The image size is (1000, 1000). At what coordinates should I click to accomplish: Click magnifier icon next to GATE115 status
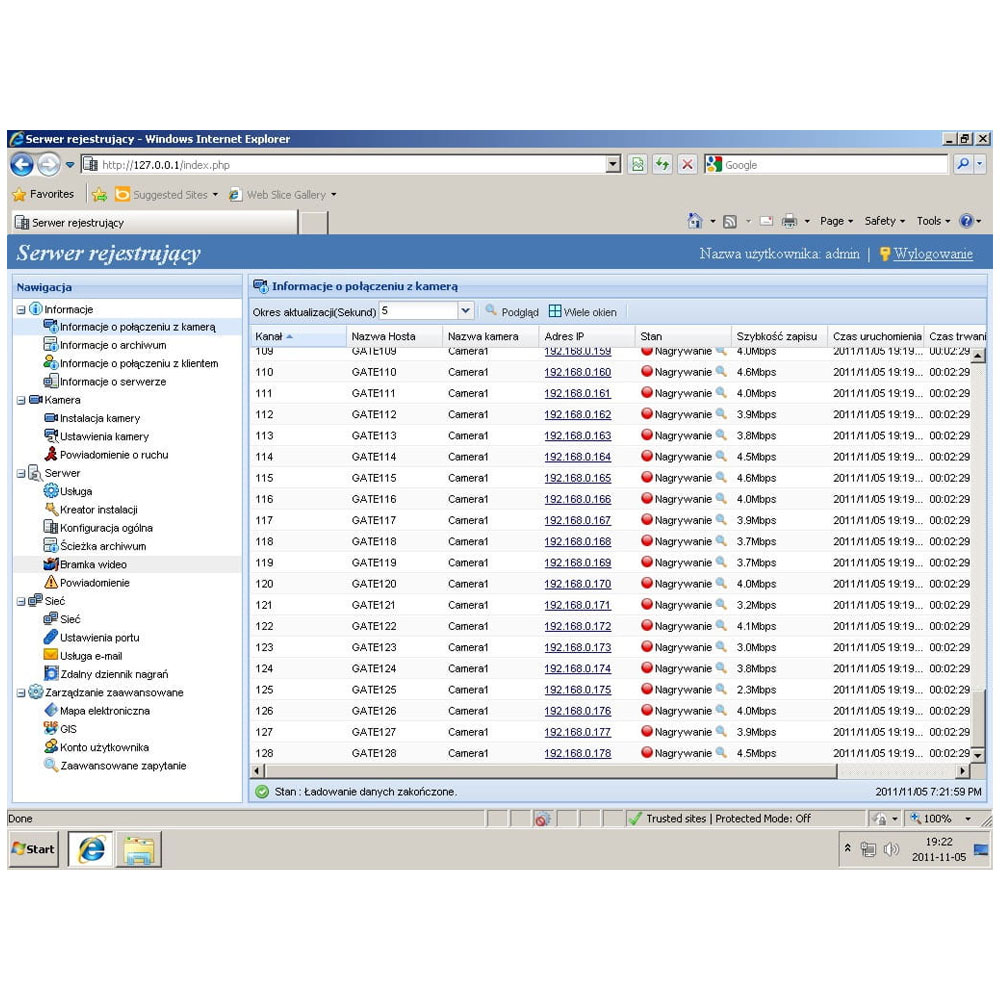(721, 478)
